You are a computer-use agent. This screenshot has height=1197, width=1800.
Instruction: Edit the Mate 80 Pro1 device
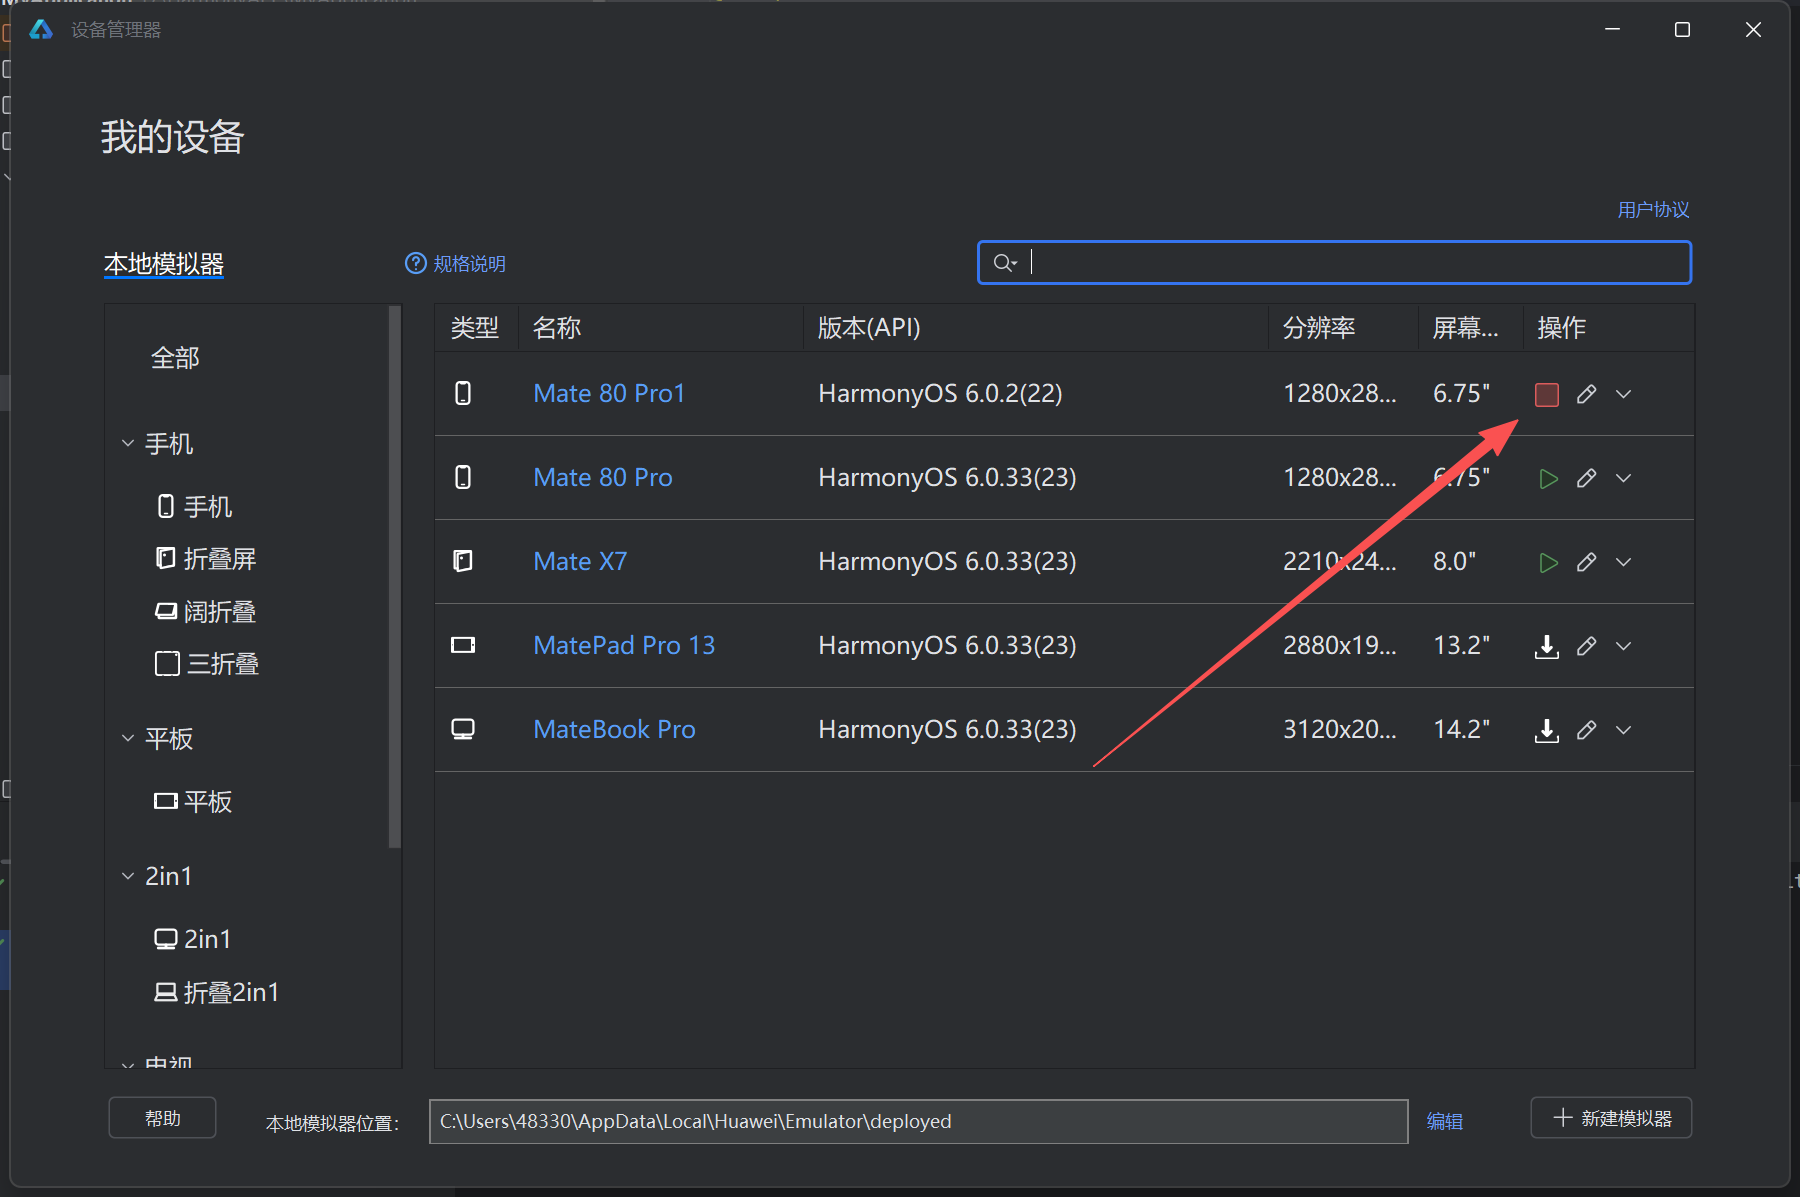pyautogui.click(x=1586, y=395)
